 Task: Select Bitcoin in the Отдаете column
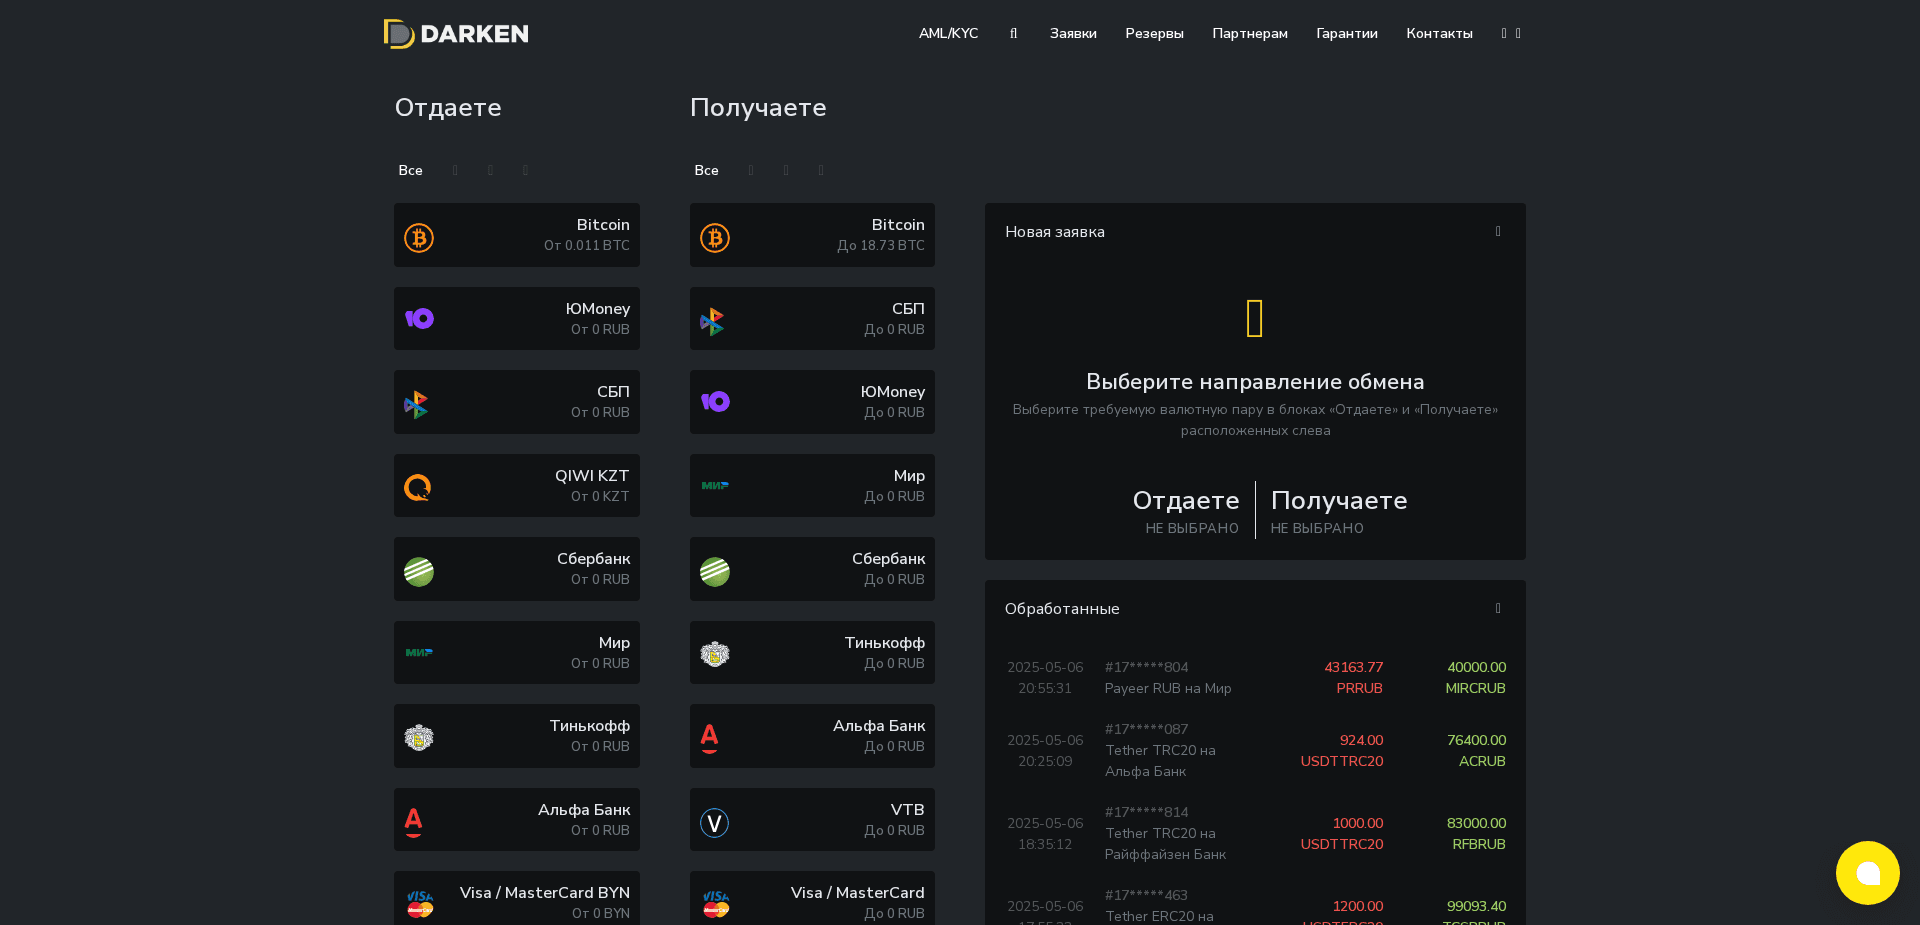[516, 235]
